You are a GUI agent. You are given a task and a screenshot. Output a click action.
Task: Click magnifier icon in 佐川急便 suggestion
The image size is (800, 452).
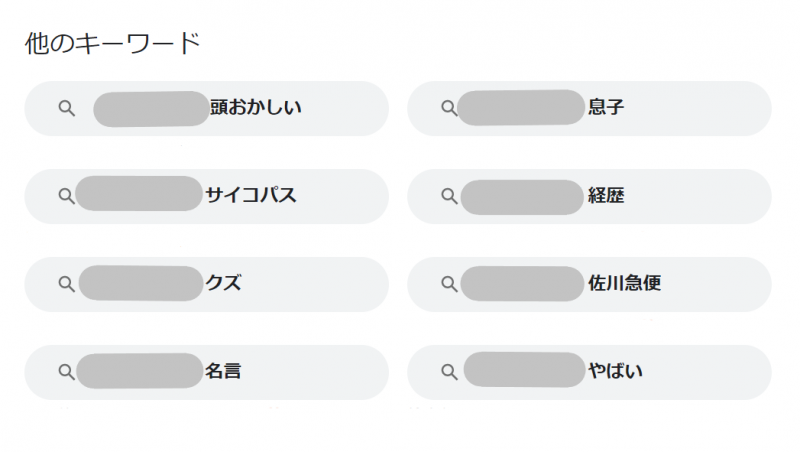pyautogui.click(x=449, y=284)
